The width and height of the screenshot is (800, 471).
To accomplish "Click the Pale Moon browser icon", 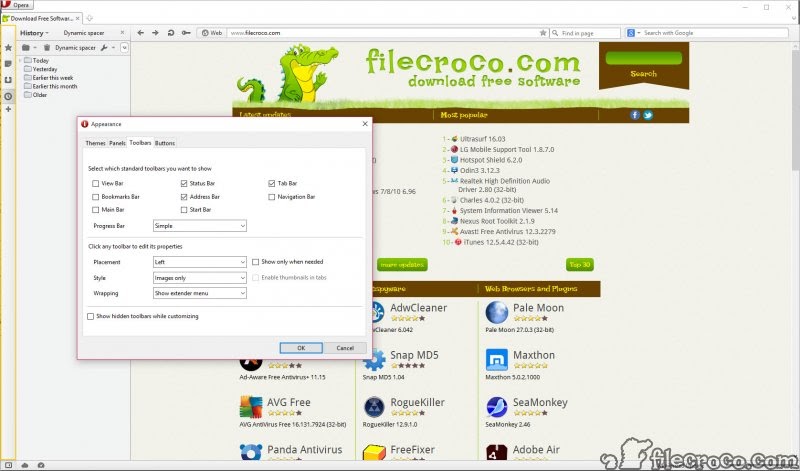I will coord(496,312).
